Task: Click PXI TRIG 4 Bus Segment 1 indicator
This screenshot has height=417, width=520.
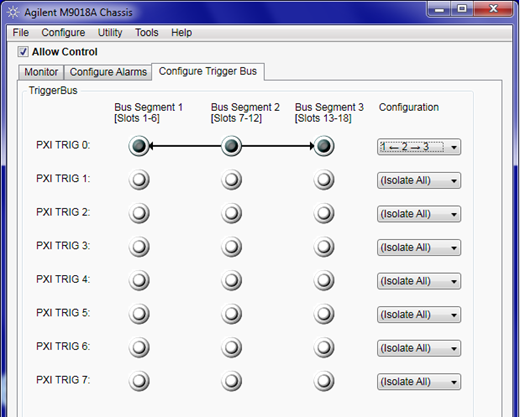Action: tap(139, 280)
